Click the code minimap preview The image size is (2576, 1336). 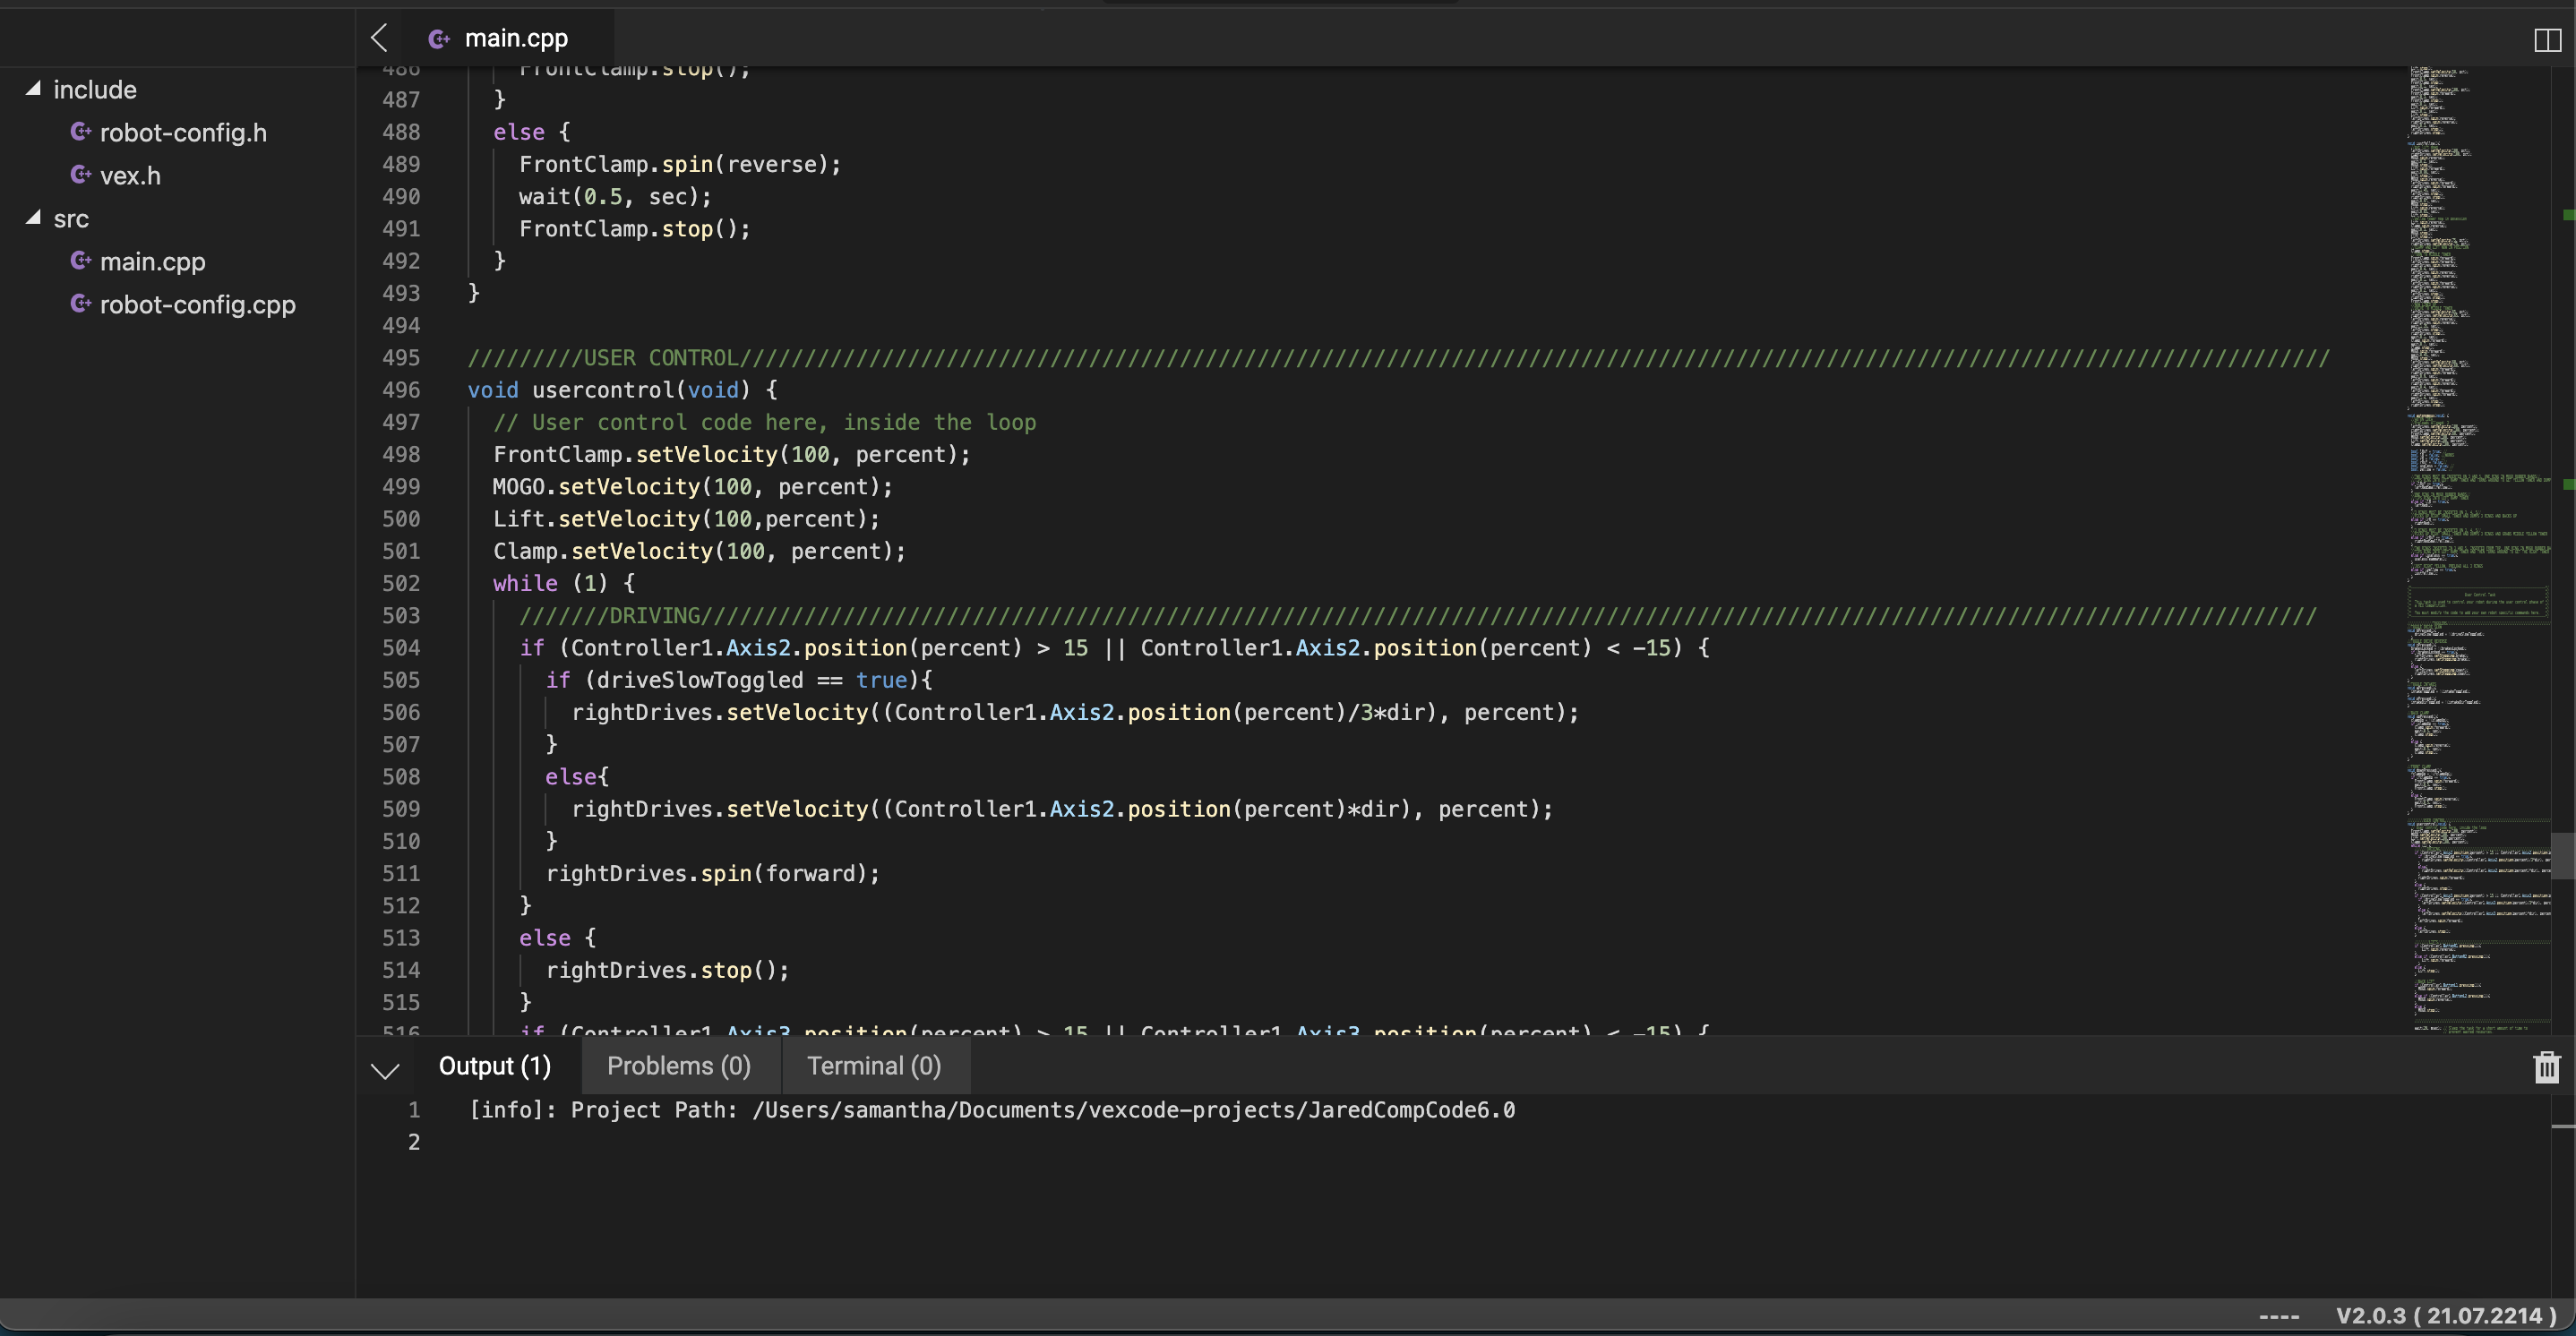tap(2478, 550)
